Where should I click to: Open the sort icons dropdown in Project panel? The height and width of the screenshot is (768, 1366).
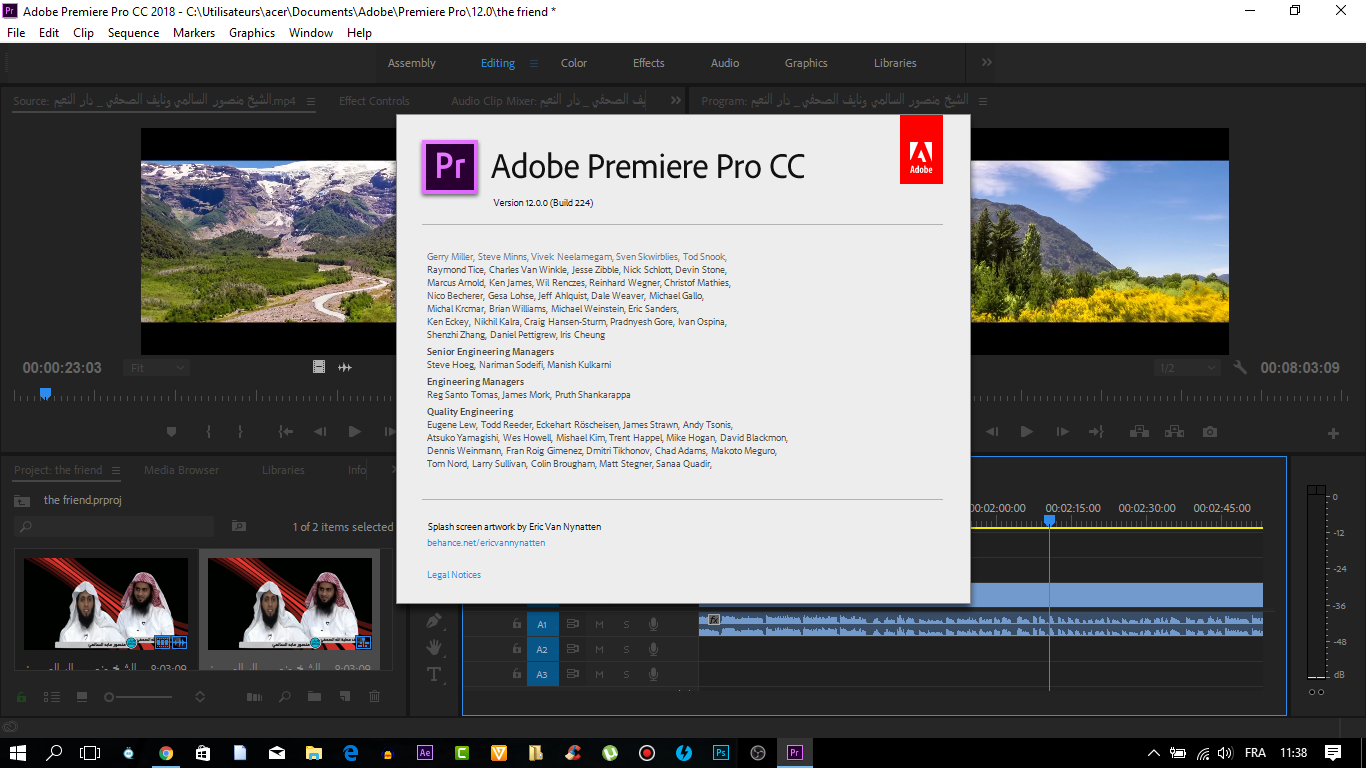click(x=200, y=696)
